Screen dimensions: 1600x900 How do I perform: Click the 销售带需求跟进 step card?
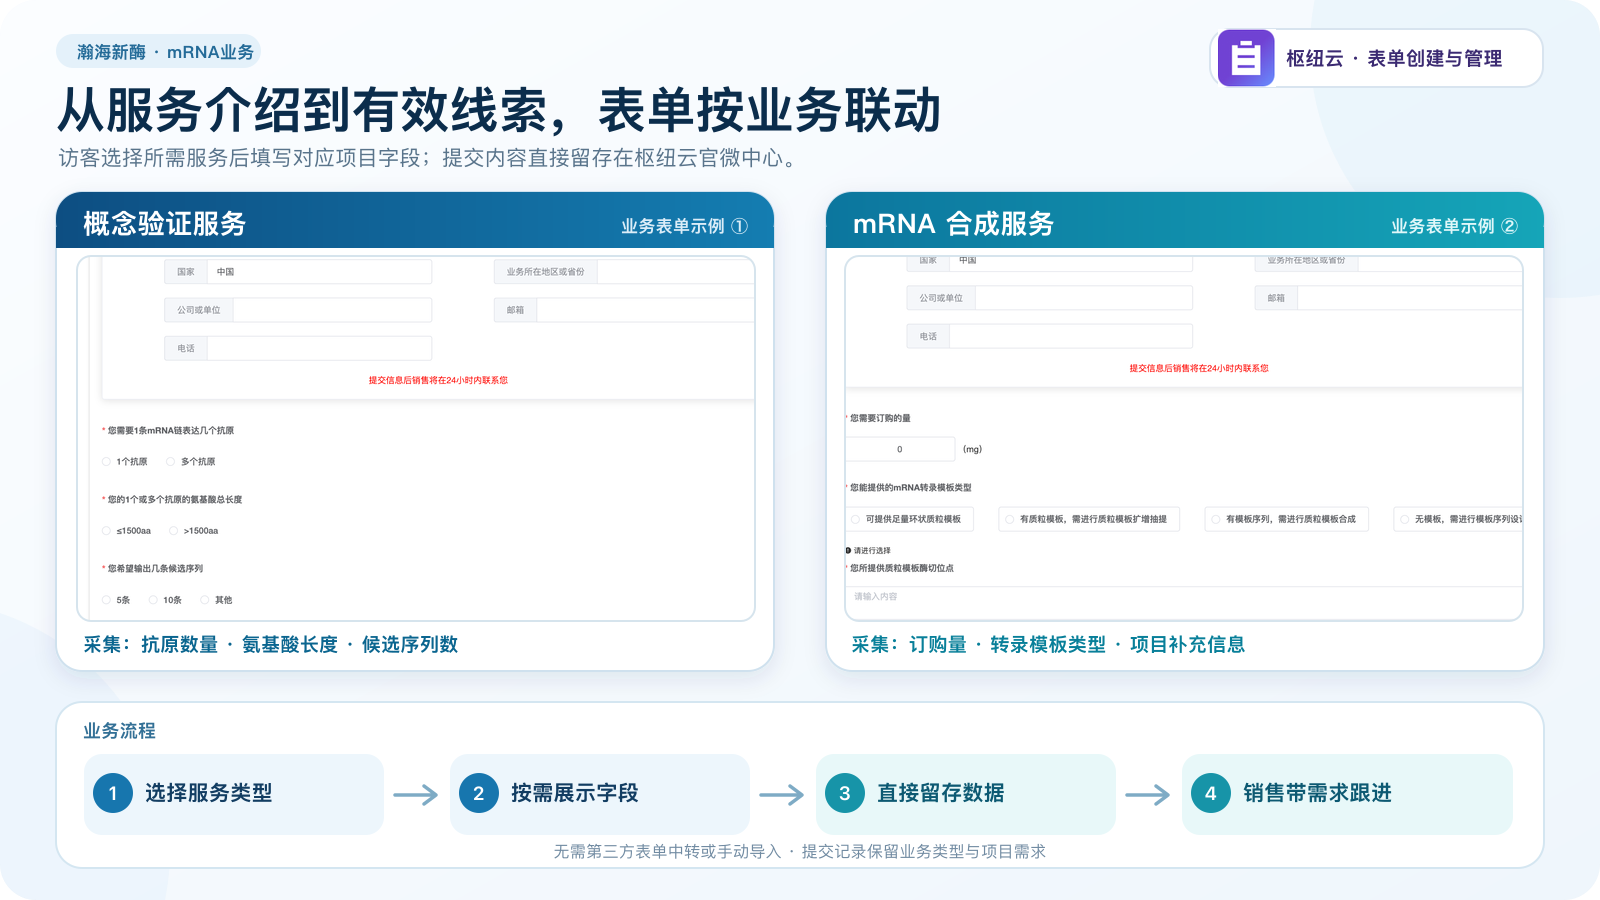click(1347, 794)
